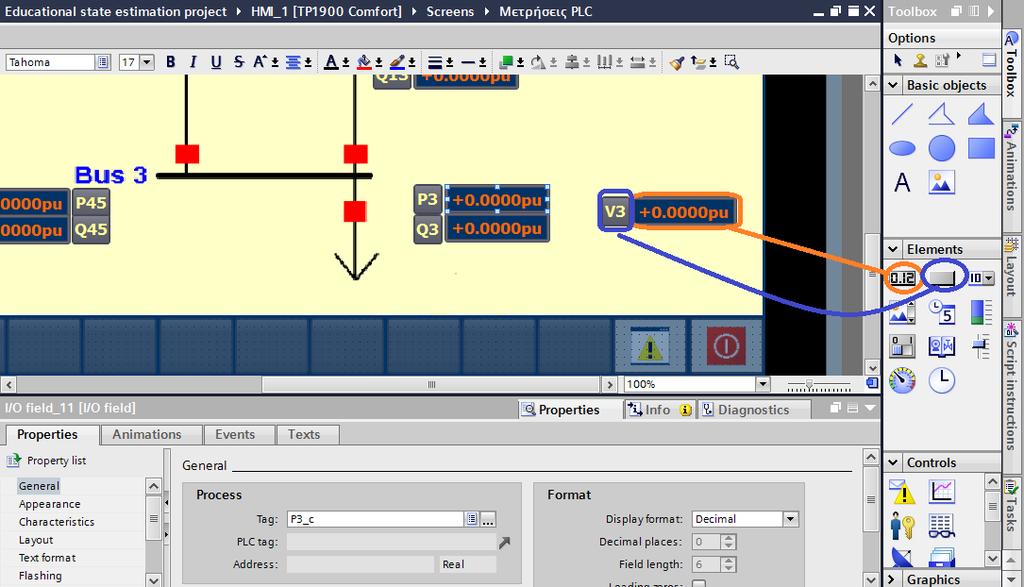Image resolution: width=1024 pixels, height=587 pixels.
Task: Toggle Bold text formatting
Action: (x=170, y=62)
